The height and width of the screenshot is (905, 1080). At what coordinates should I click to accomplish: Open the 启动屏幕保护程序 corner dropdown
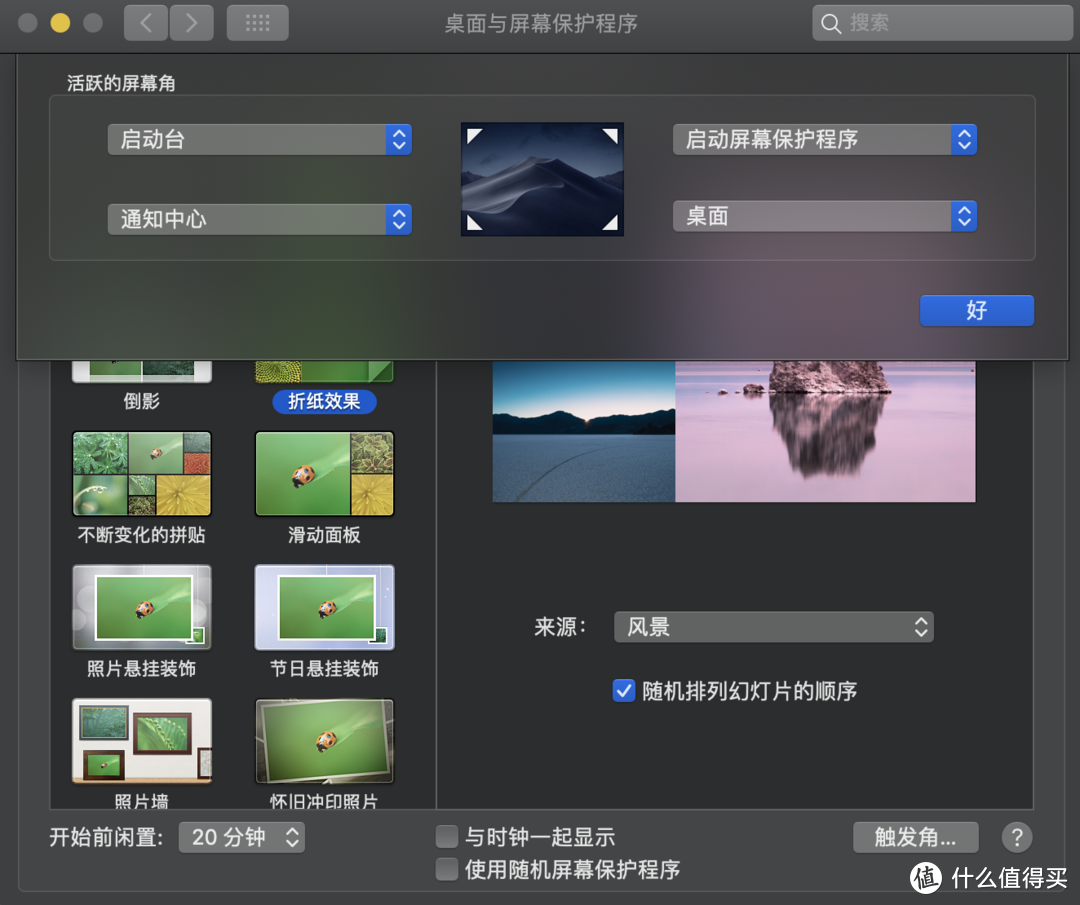824,139
